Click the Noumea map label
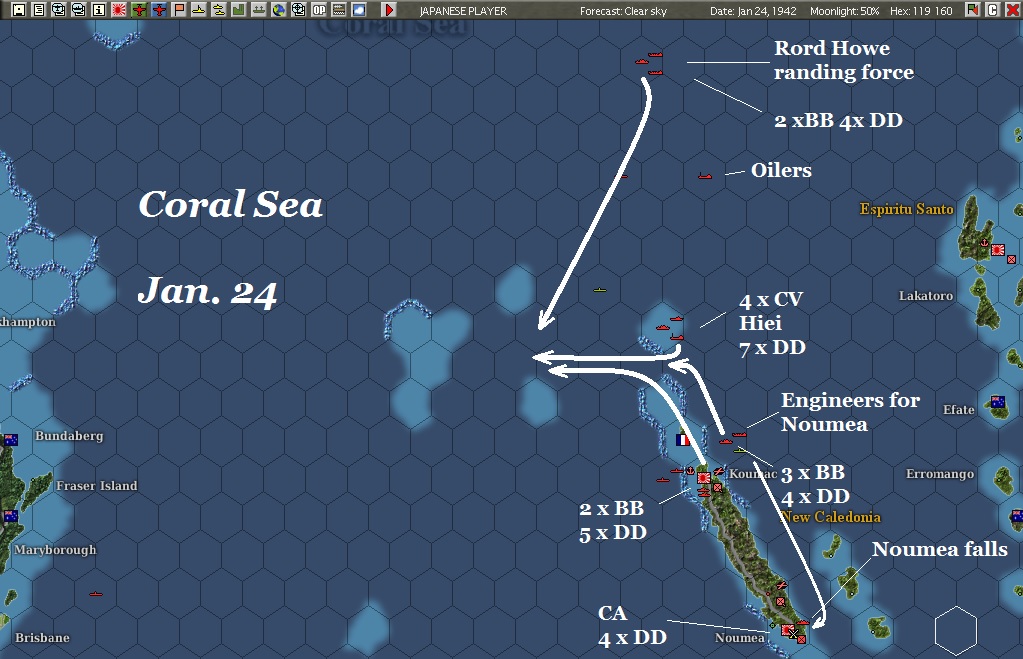The height and width of the screenshot is (659, 1023). click(739, 637)
